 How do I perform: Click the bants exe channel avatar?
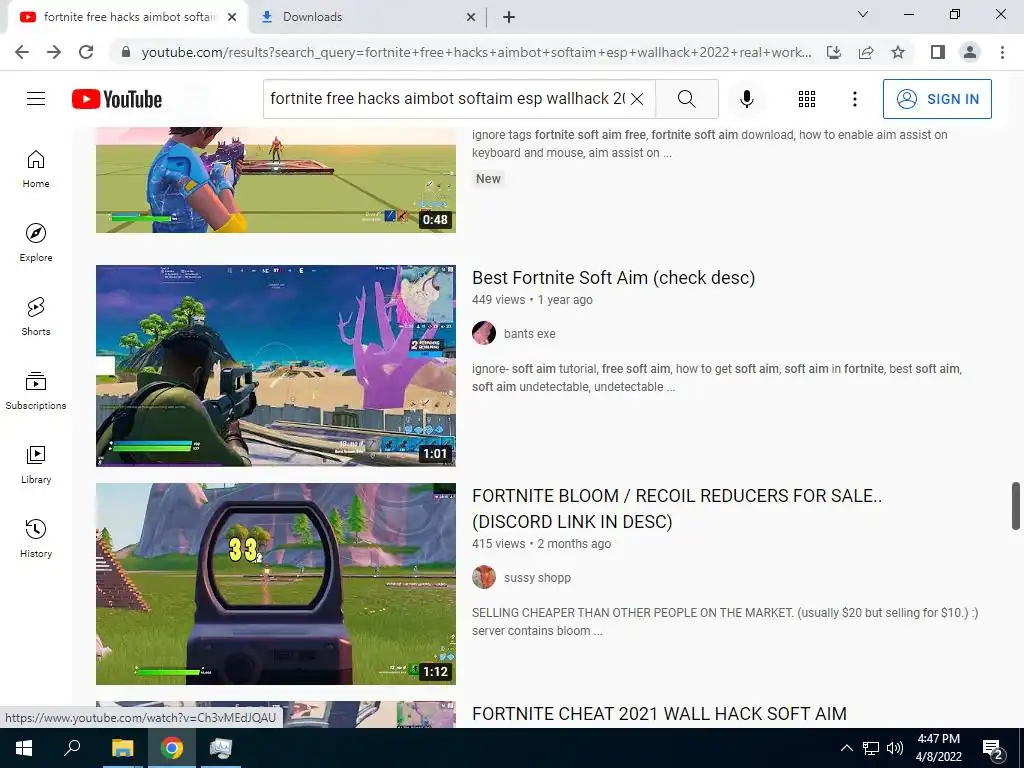point(484,333)
